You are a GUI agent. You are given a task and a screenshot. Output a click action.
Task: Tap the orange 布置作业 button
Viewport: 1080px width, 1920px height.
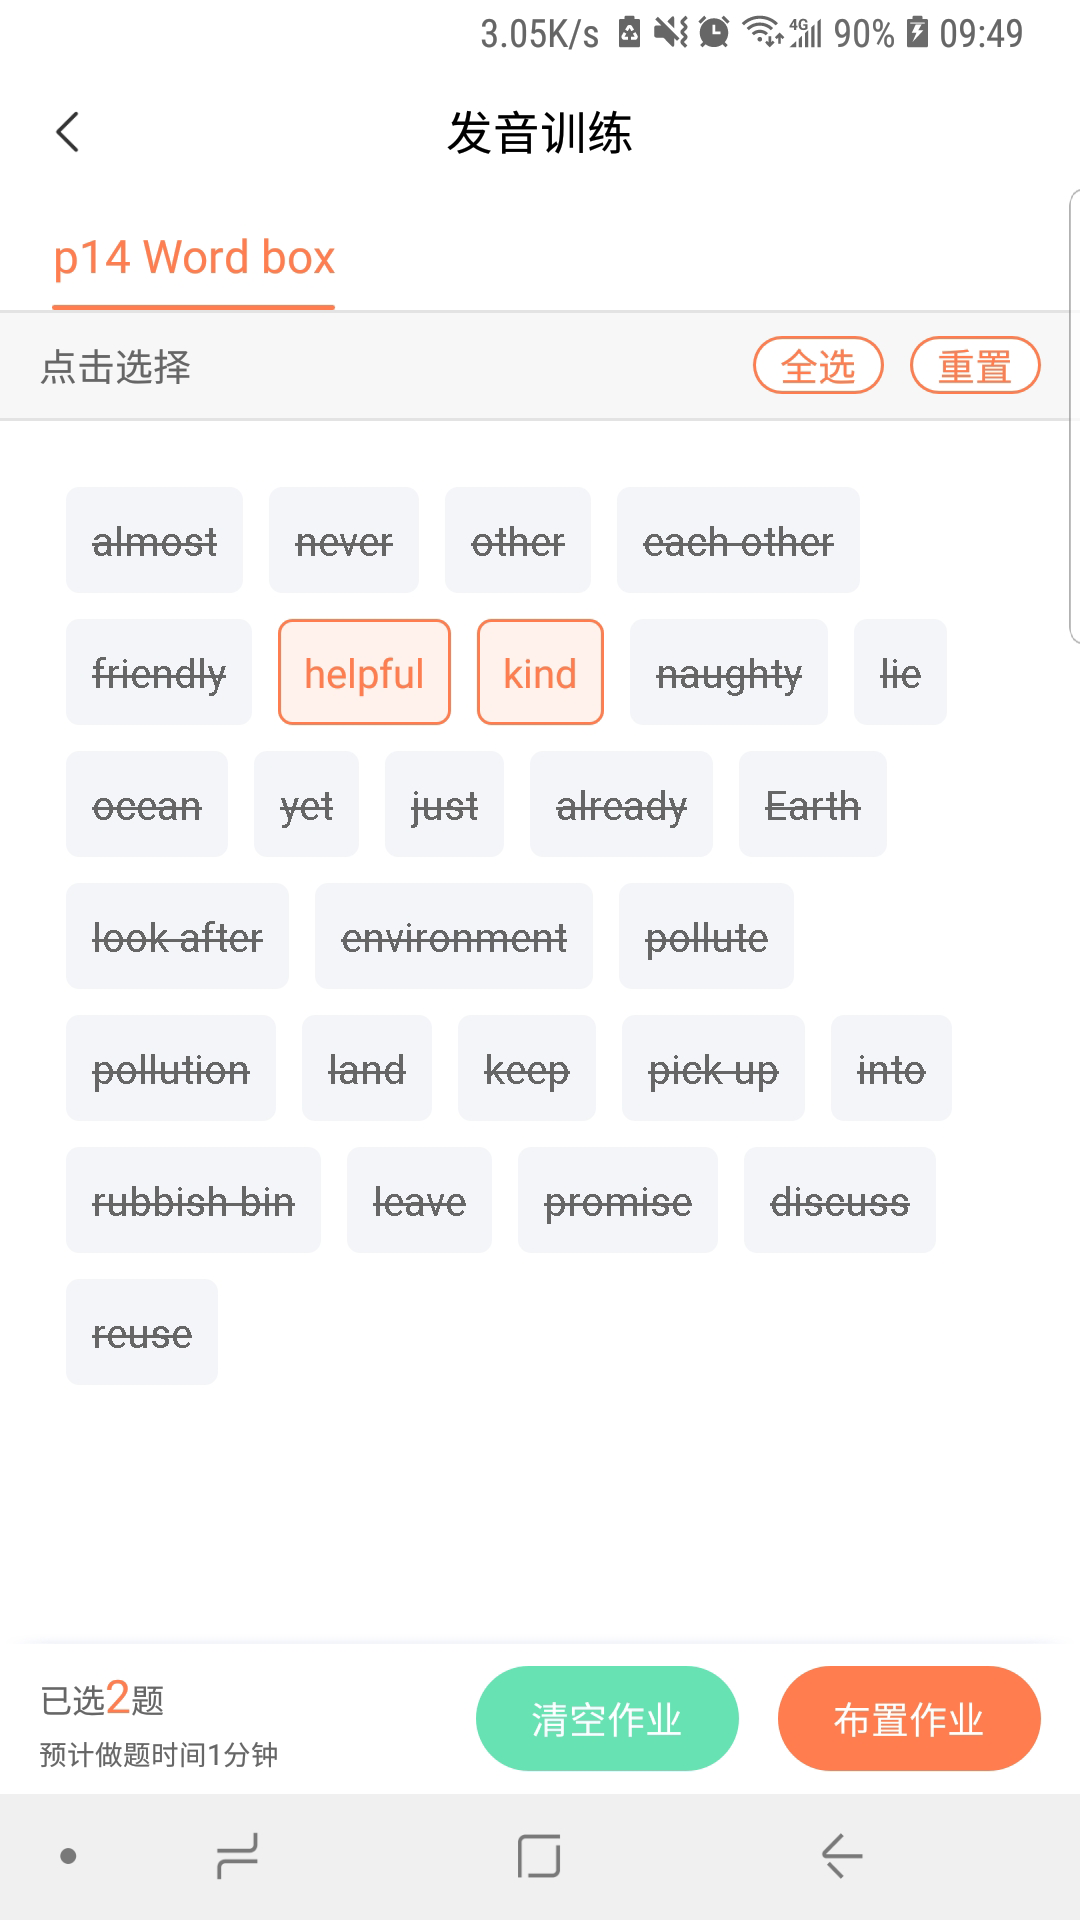tap(909, 1719)
